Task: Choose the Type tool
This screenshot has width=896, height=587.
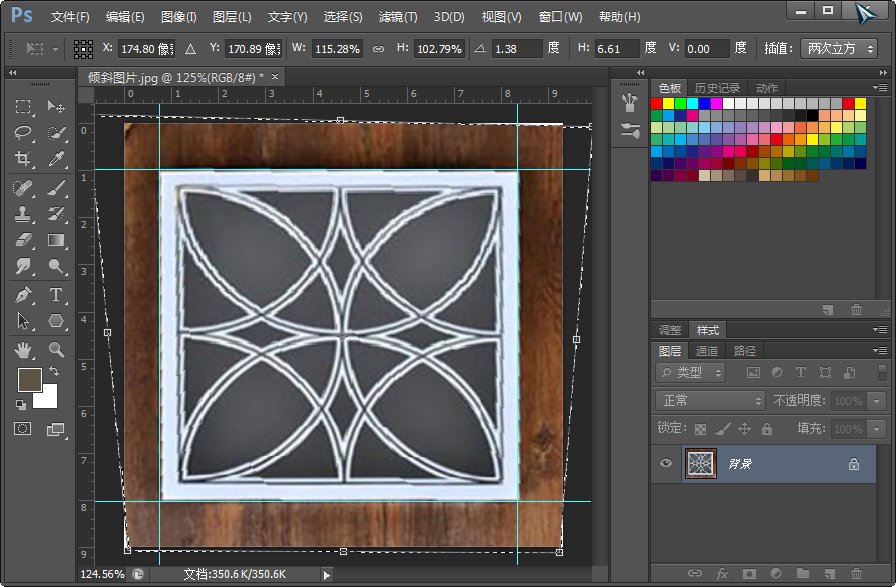Action: tap(55, 296)
